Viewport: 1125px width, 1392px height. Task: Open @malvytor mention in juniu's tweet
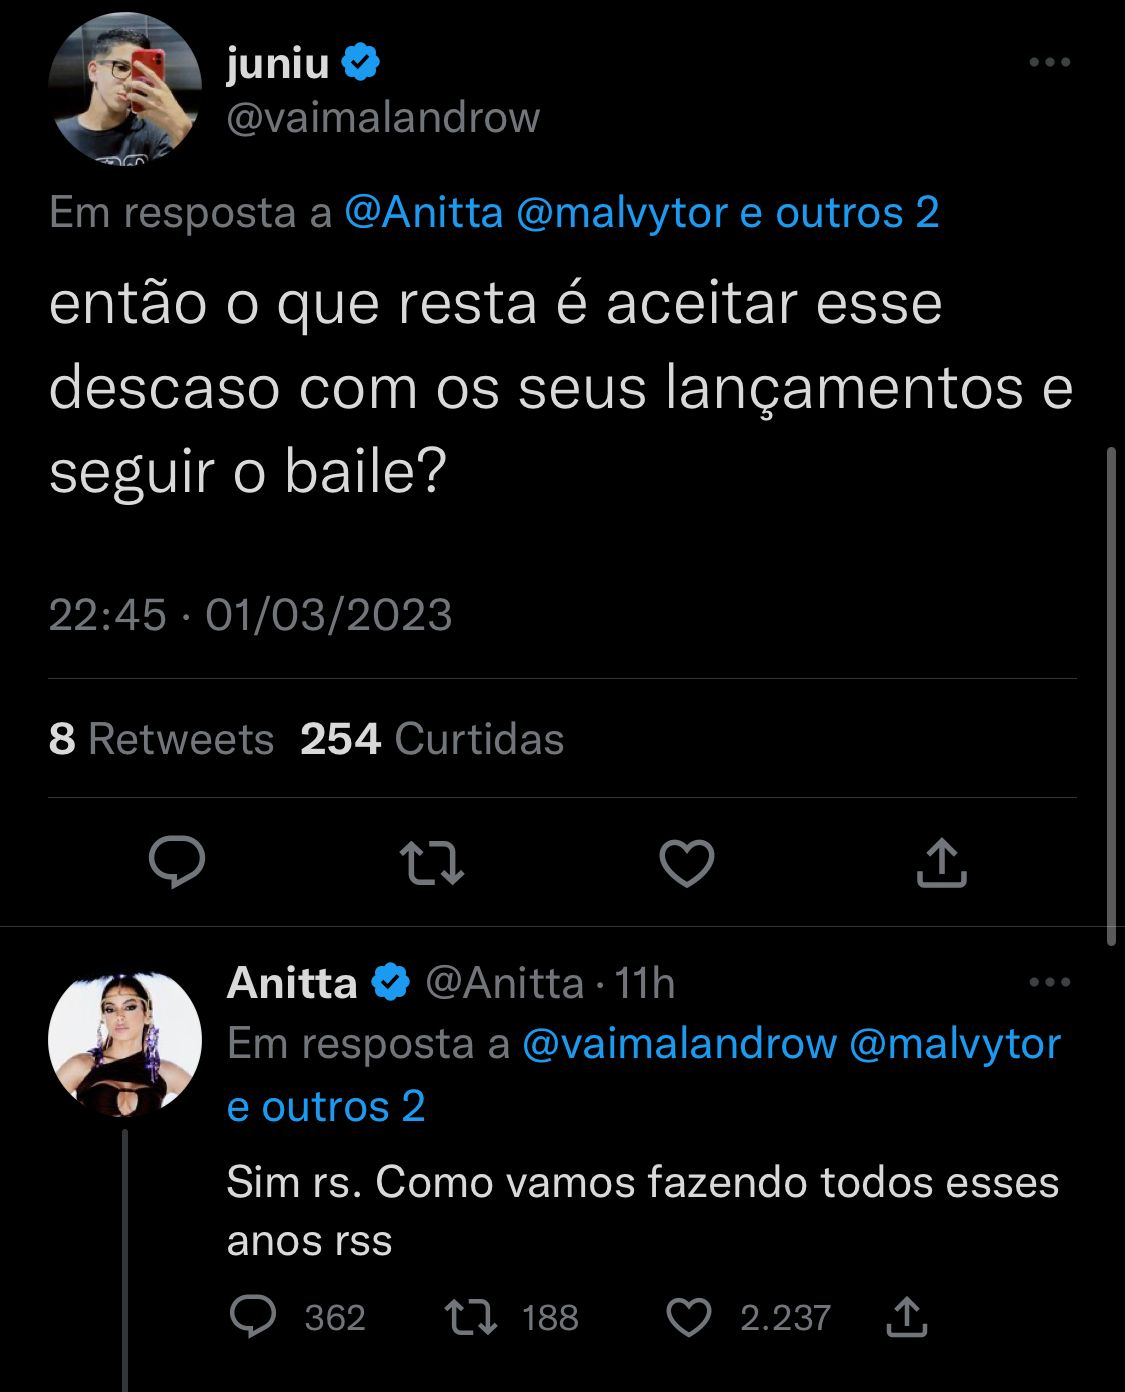(x=621, y=212)
